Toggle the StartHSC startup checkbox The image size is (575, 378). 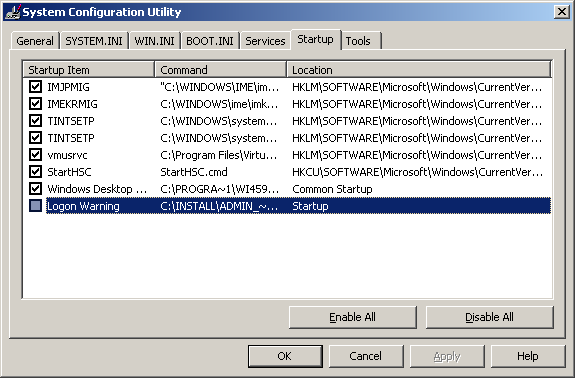pos(36,172)
